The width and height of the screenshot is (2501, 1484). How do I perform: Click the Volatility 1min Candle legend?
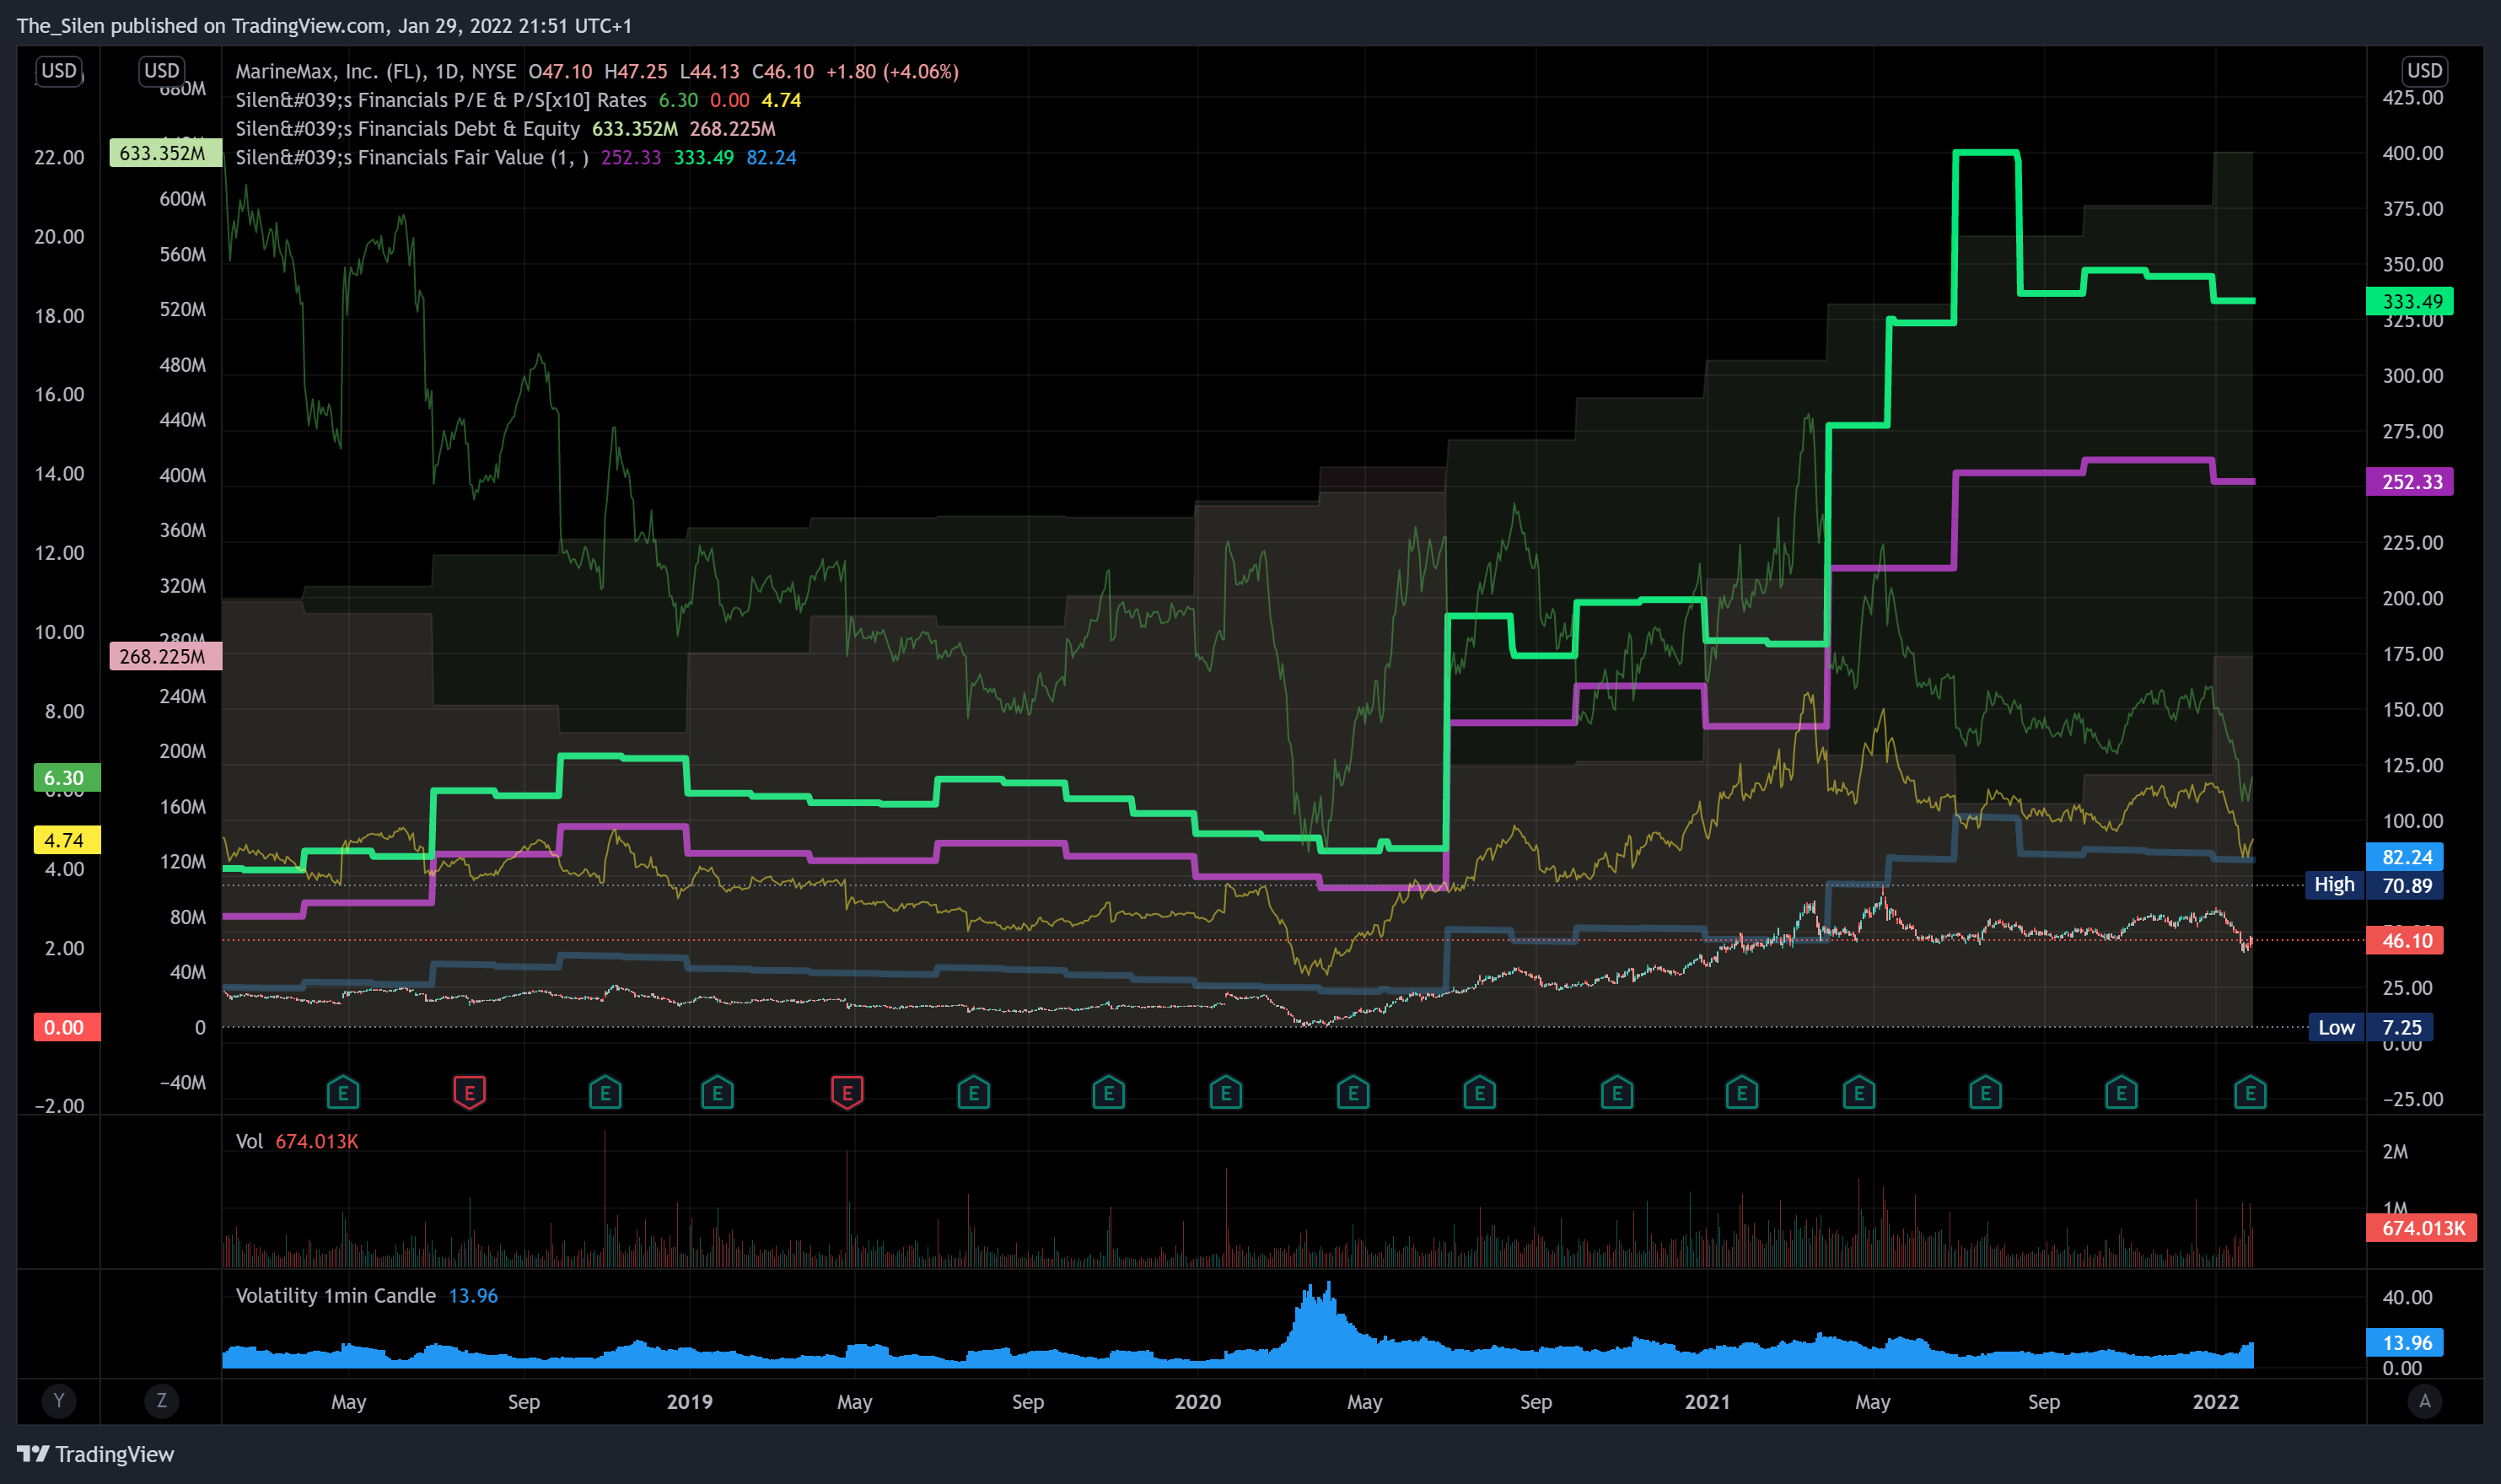click(336, 1295)
